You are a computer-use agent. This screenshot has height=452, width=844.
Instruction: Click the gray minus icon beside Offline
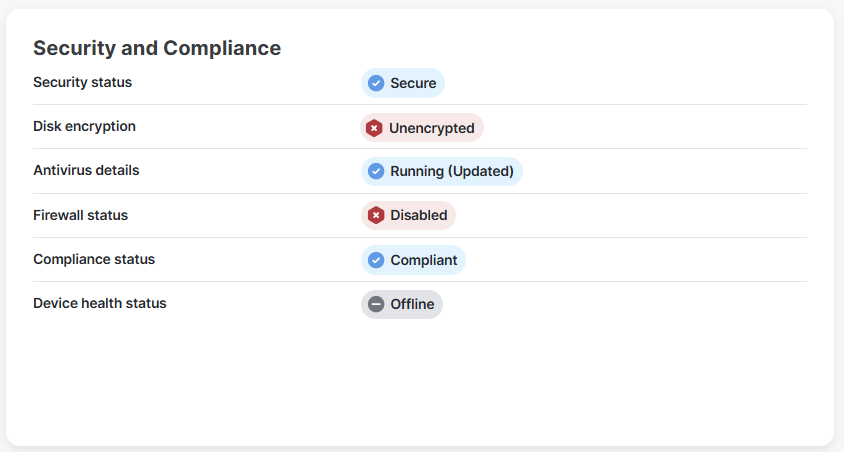point(376,304)
